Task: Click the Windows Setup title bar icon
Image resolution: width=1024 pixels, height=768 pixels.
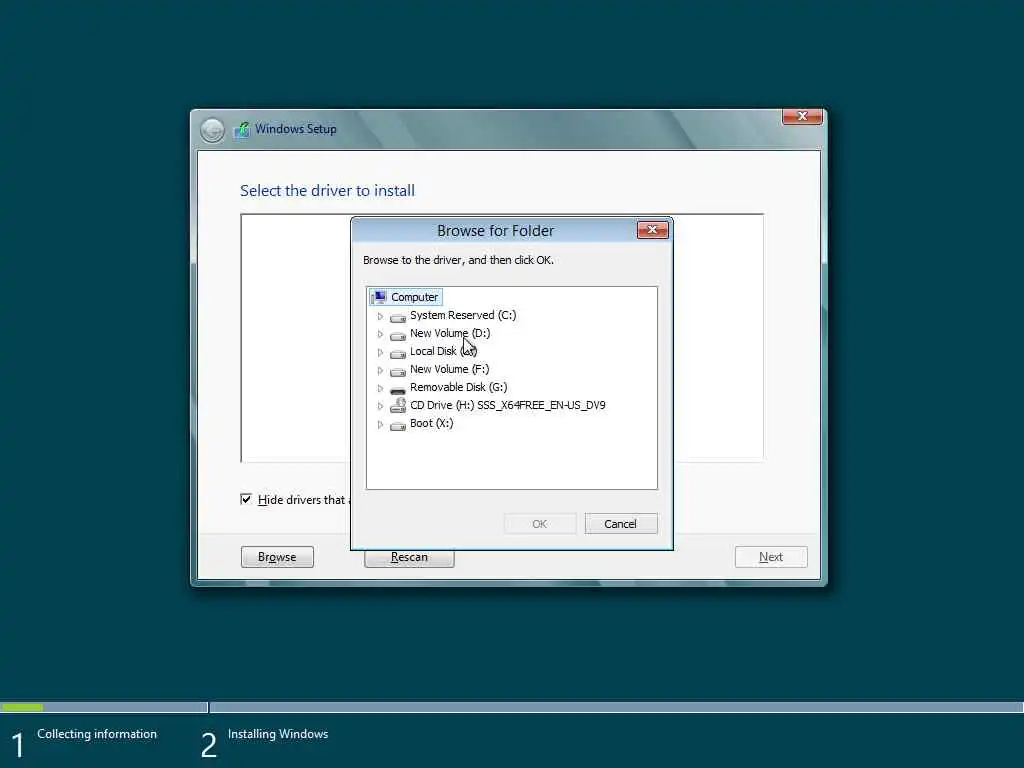Action: (242, 129)
